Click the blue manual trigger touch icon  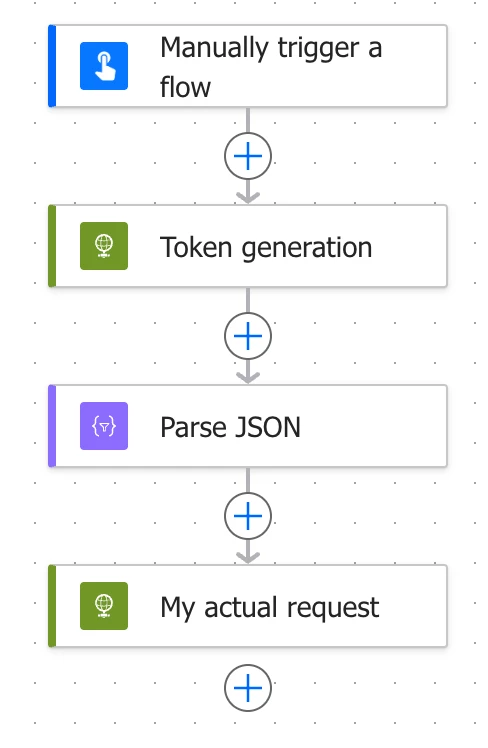tap(104, 66)
